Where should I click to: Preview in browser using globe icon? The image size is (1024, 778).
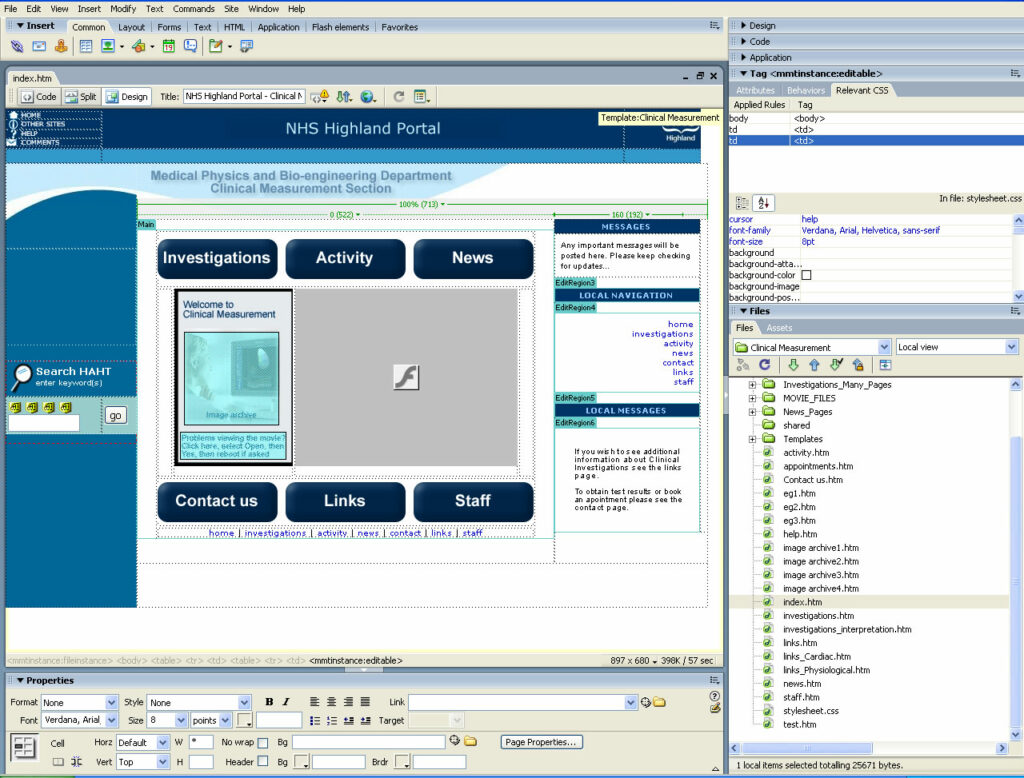pos(368,97)
